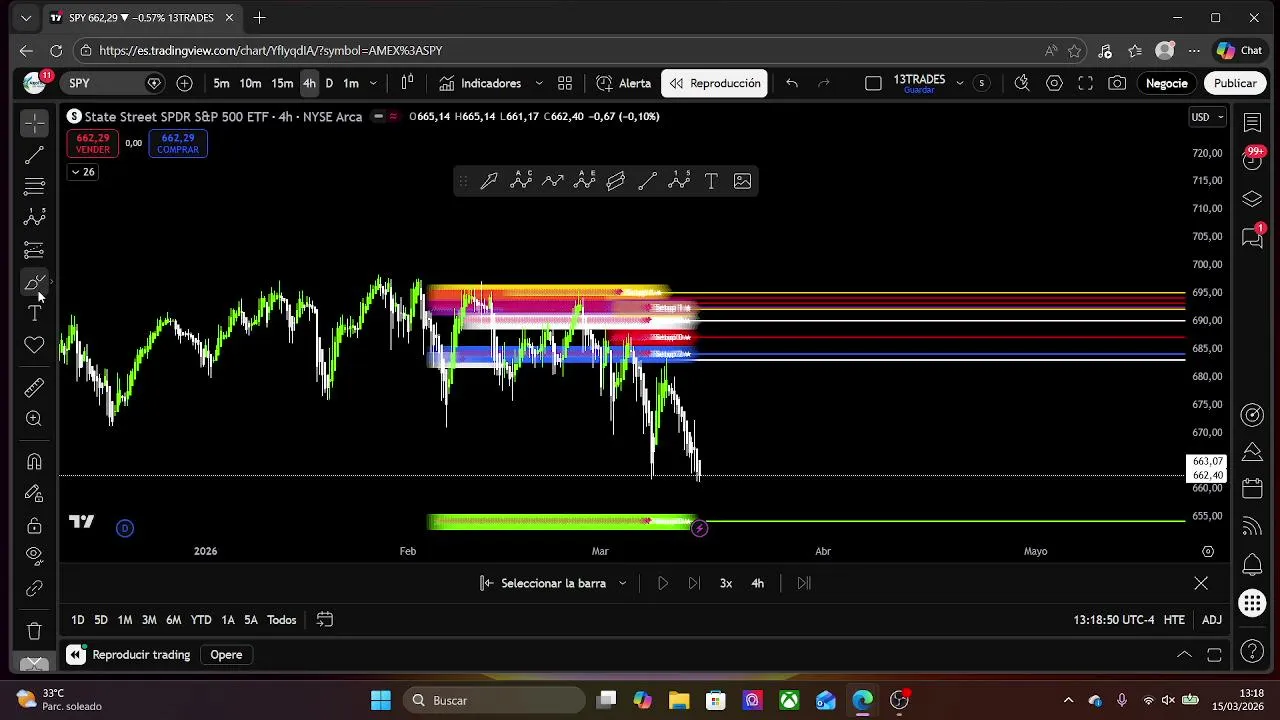Select the YTD date range

click(201, 620)
